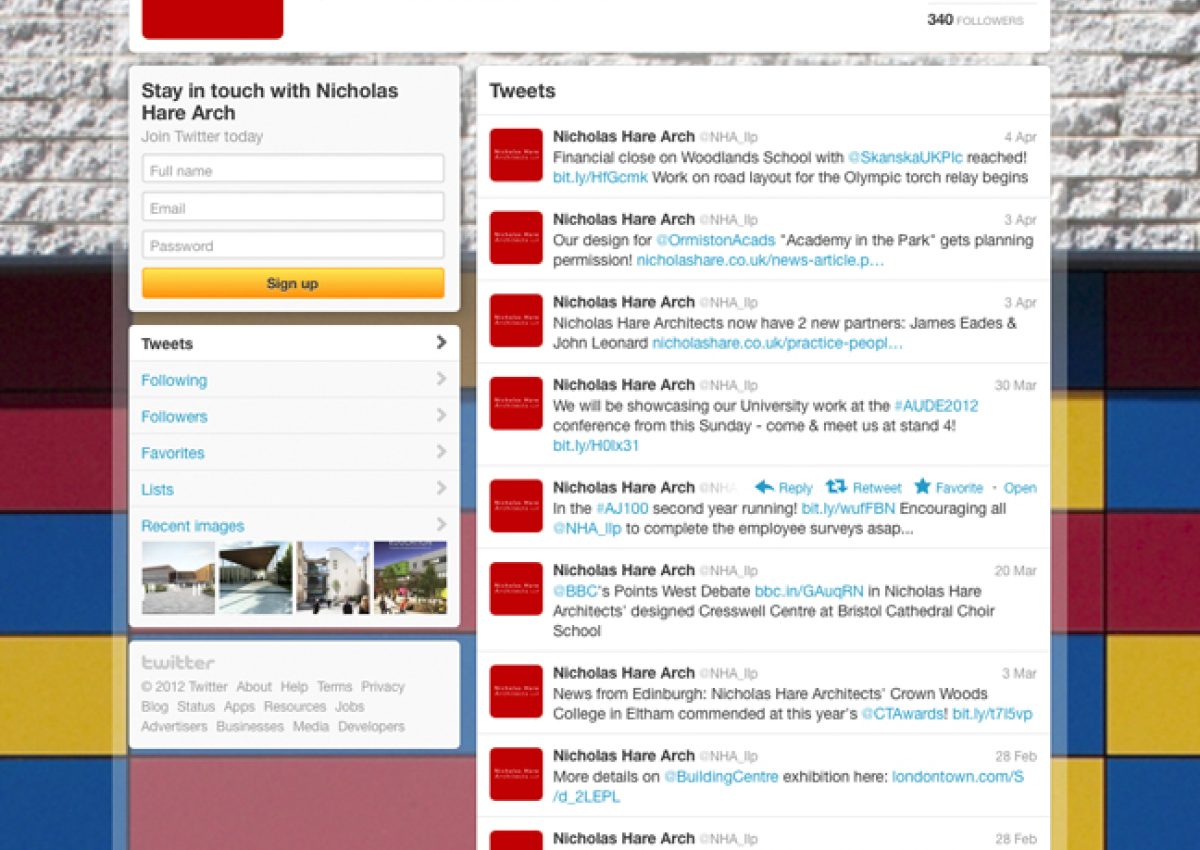Screen dimensions: 1200x850
Task: Expand Following list using its chevron arrow
Action: point(441,379)
